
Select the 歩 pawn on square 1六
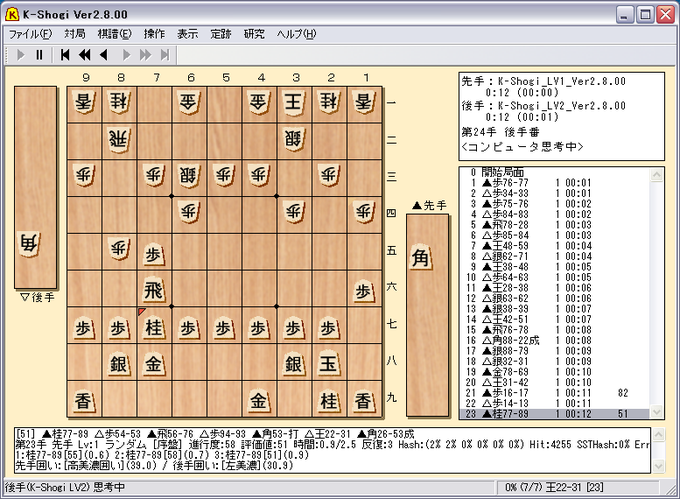[363, 291]
